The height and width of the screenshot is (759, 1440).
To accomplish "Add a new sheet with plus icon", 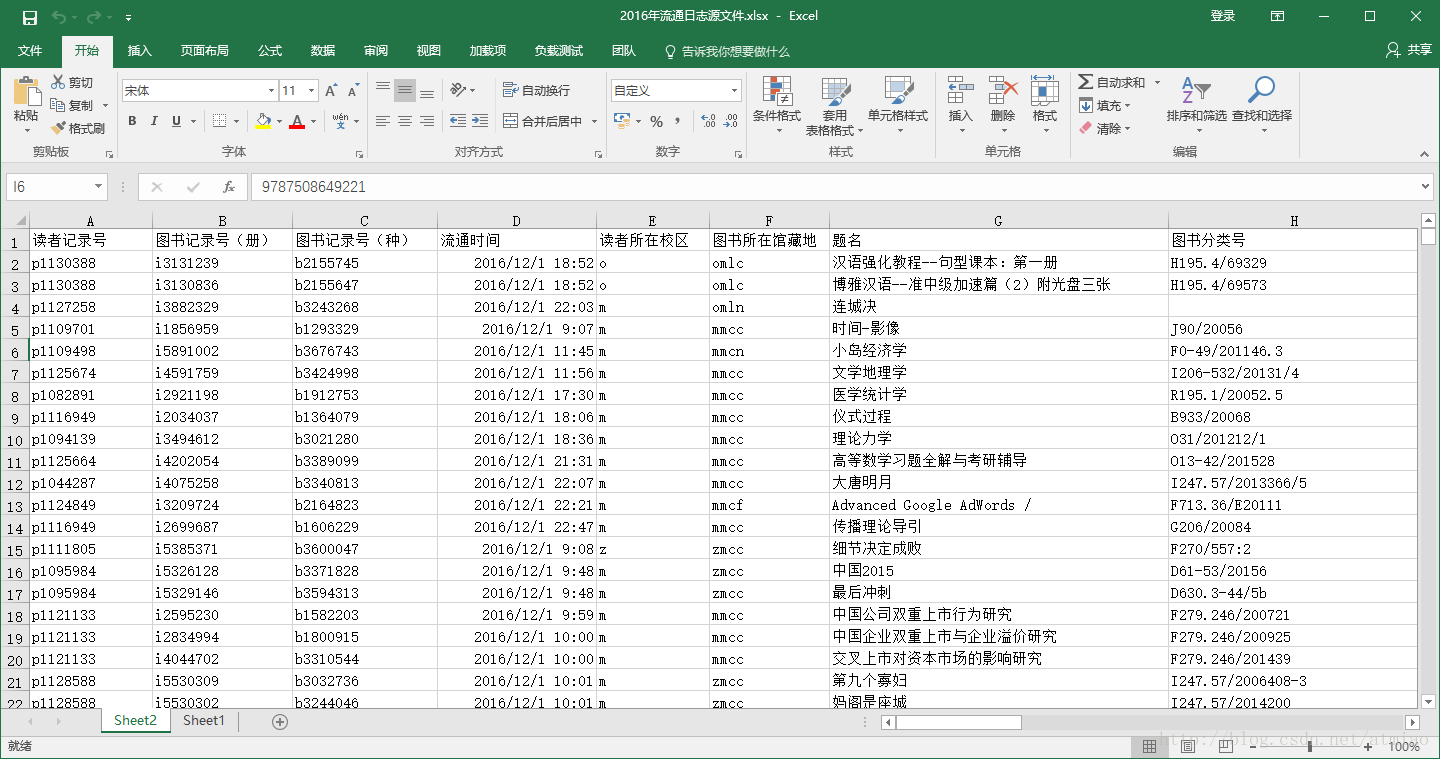I will pyautogui.click(x=280, y=722).
